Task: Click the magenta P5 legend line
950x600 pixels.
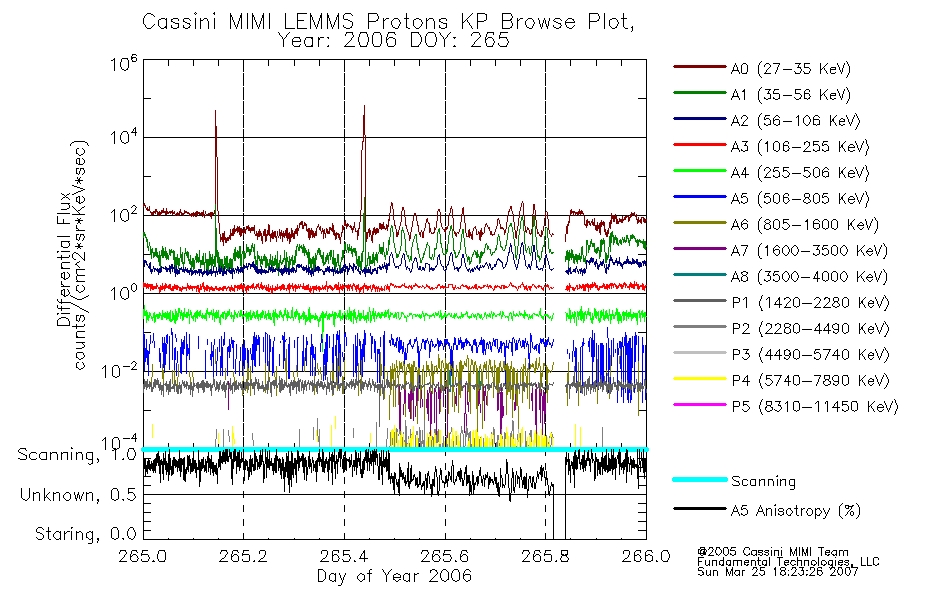Action: click(700, 404)
